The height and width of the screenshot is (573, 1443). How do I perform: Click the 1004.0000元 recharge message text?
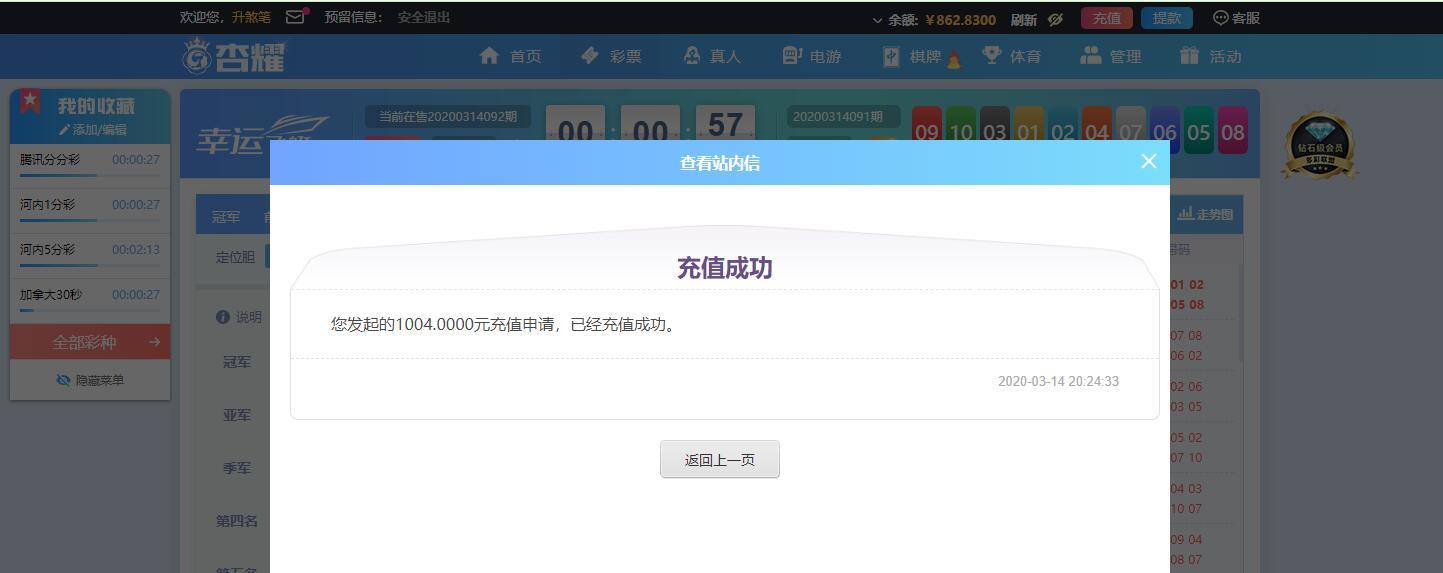[503, 325]
